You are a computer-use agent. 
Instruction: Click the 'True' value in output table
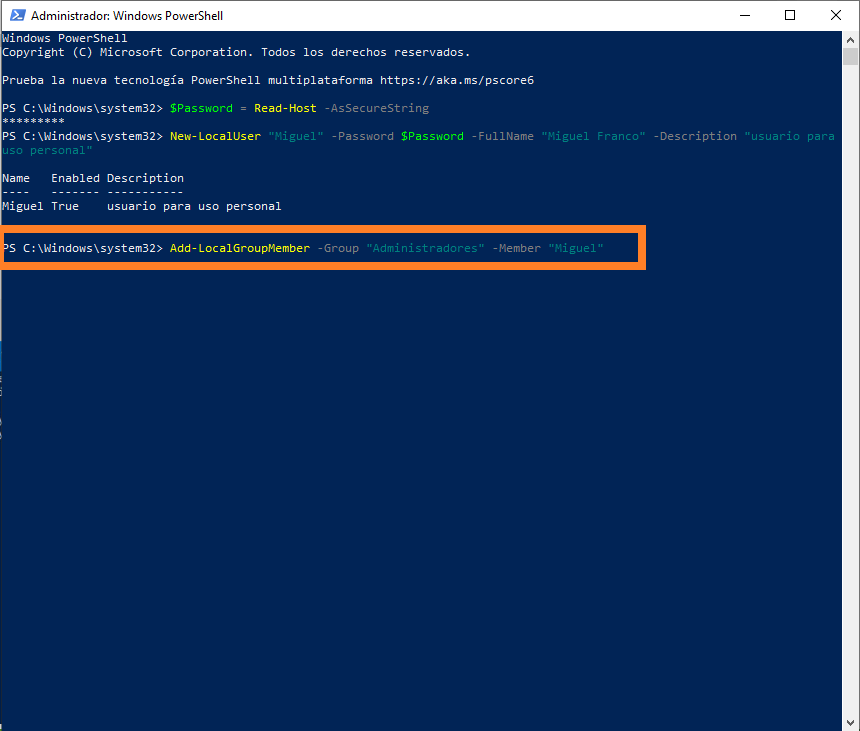[65, 206]
